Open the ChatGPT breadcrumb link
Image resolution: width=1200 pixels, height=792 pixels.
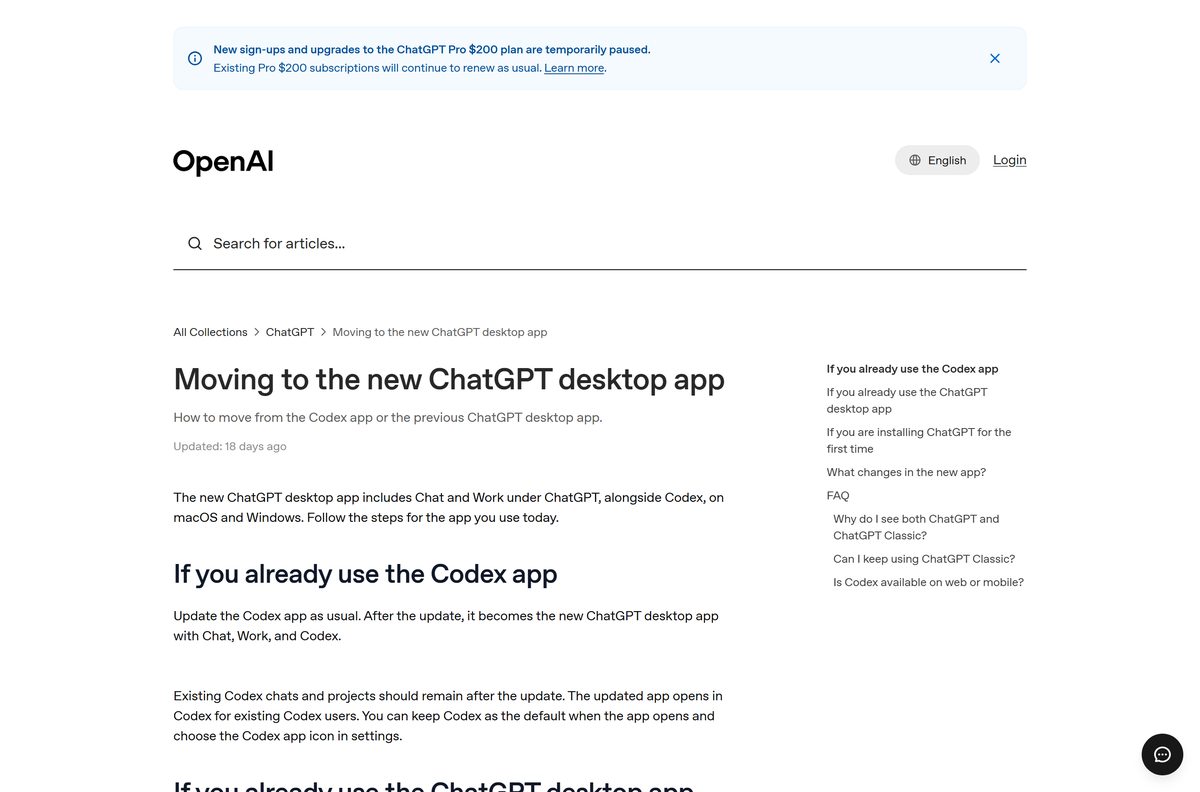[290, 332]
